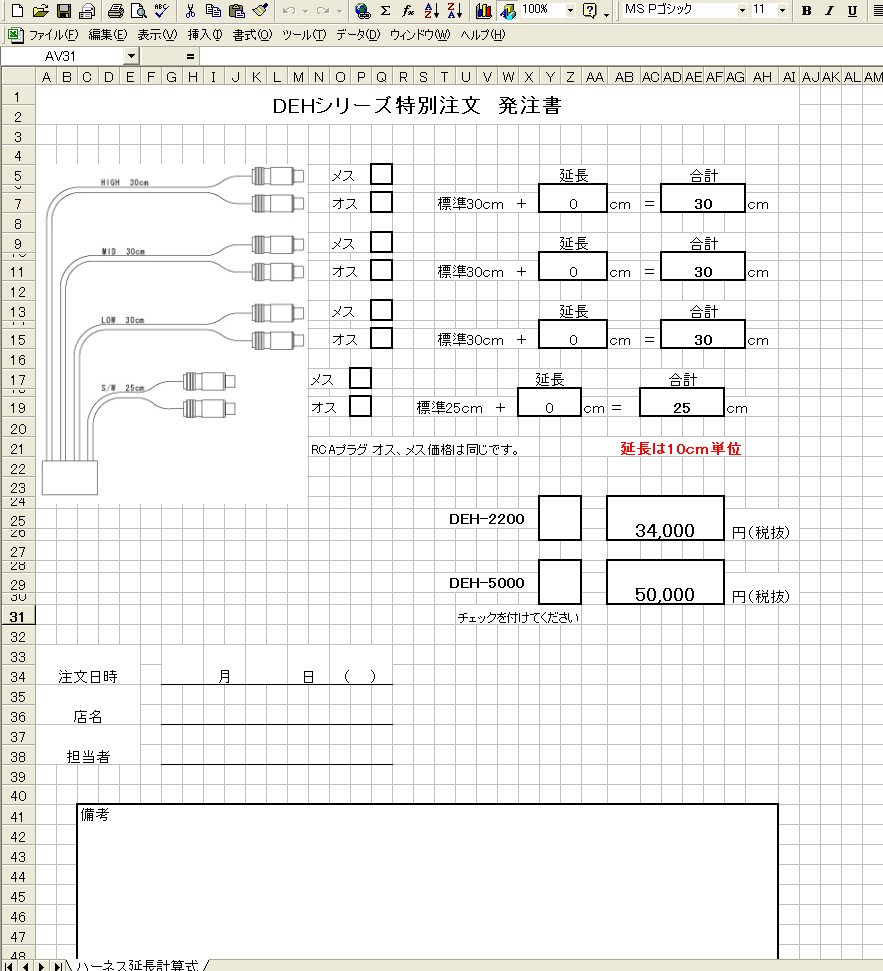
Task: Apply Bold formatting
Action: coord(806,10)
